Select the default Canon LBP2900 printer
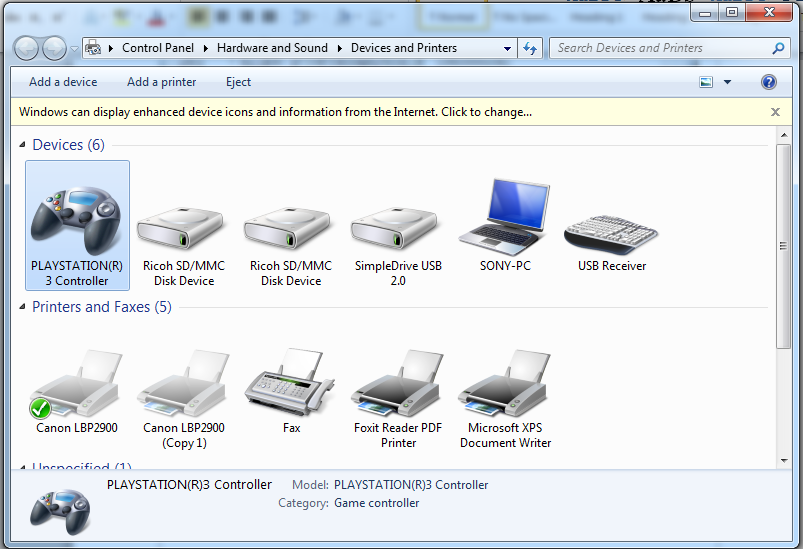 (76, 383)
